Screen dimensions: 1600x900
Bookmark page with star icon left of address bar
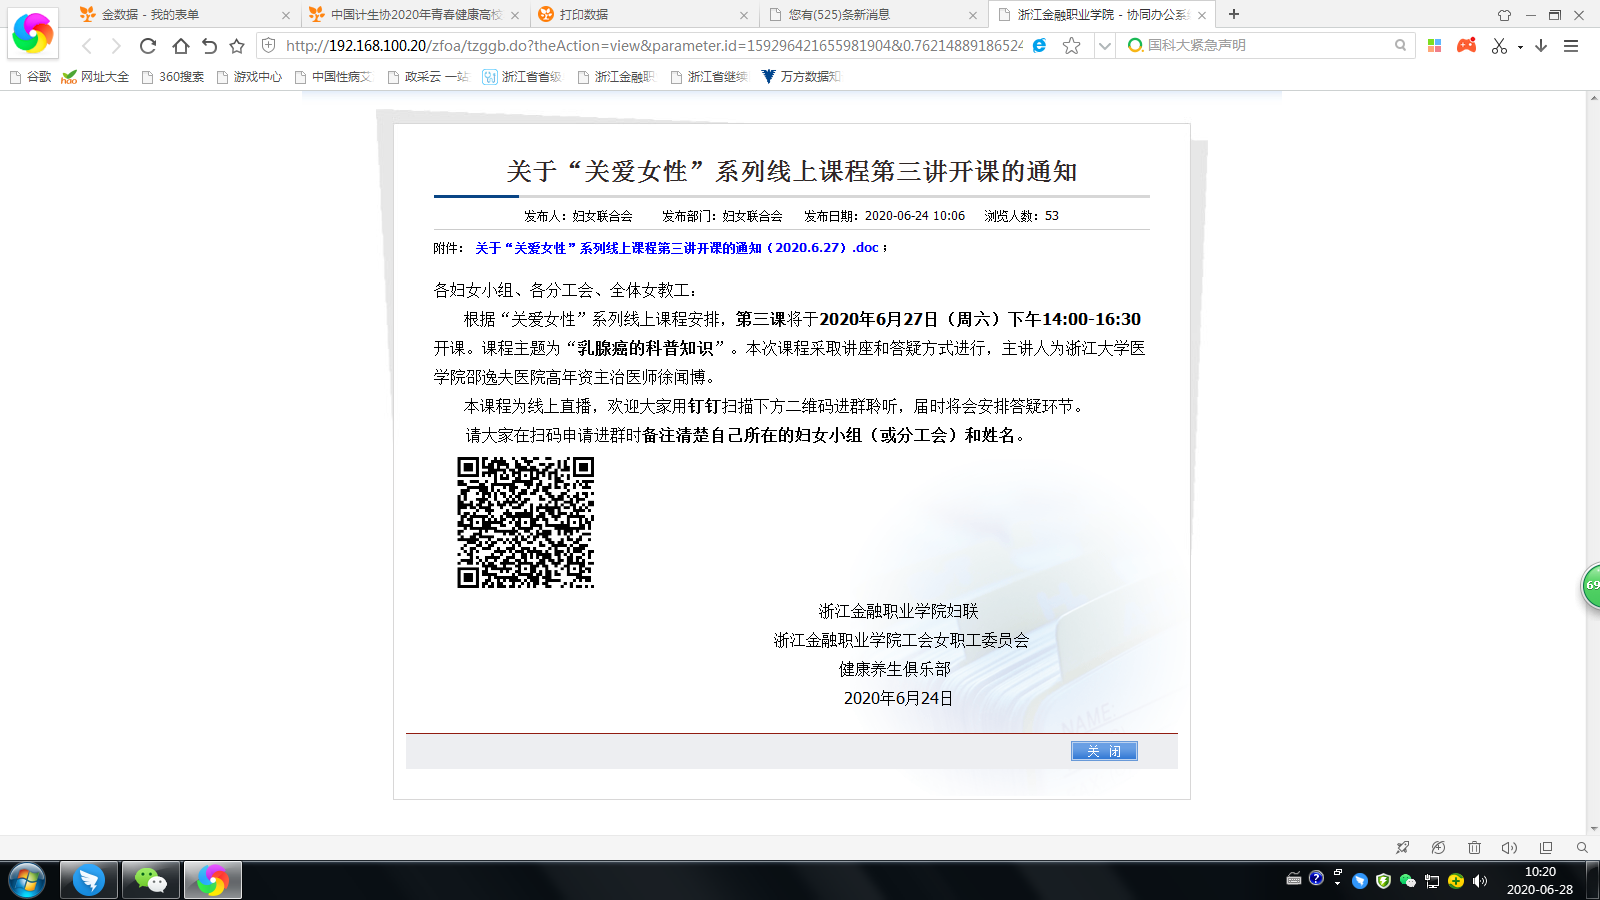[237, 46]
